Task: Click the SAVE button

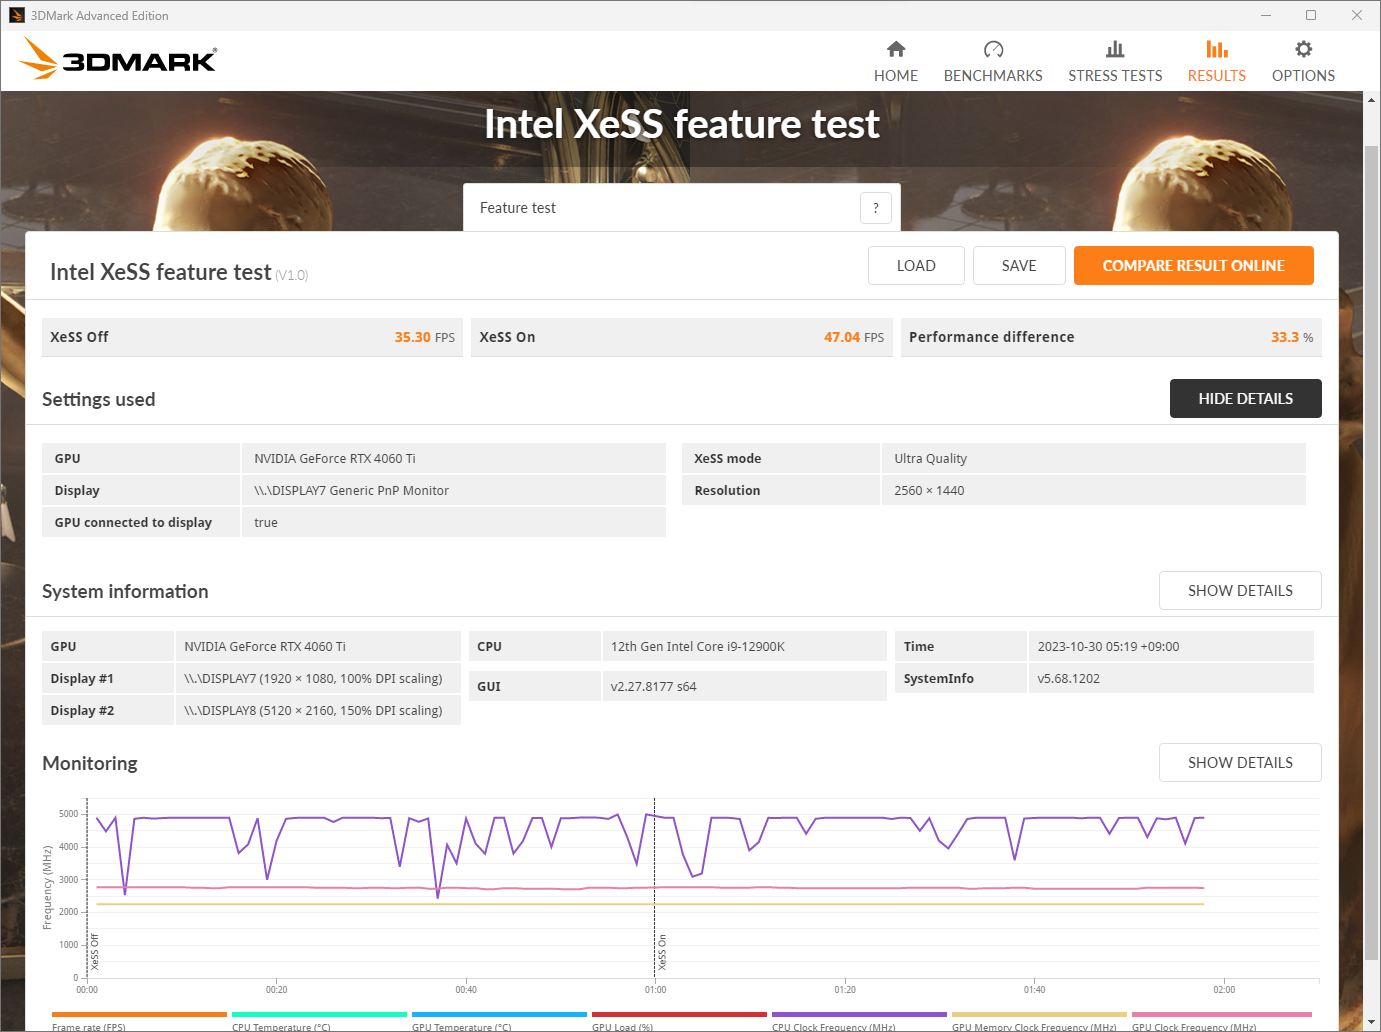Action: pos(1019,266)
